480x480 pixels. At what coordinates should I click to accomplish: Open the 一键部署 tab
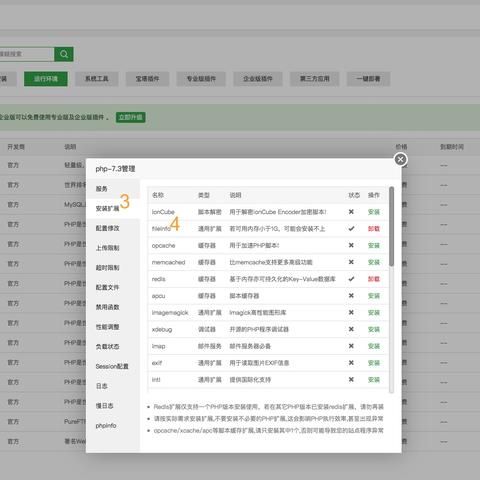(368, 79)
